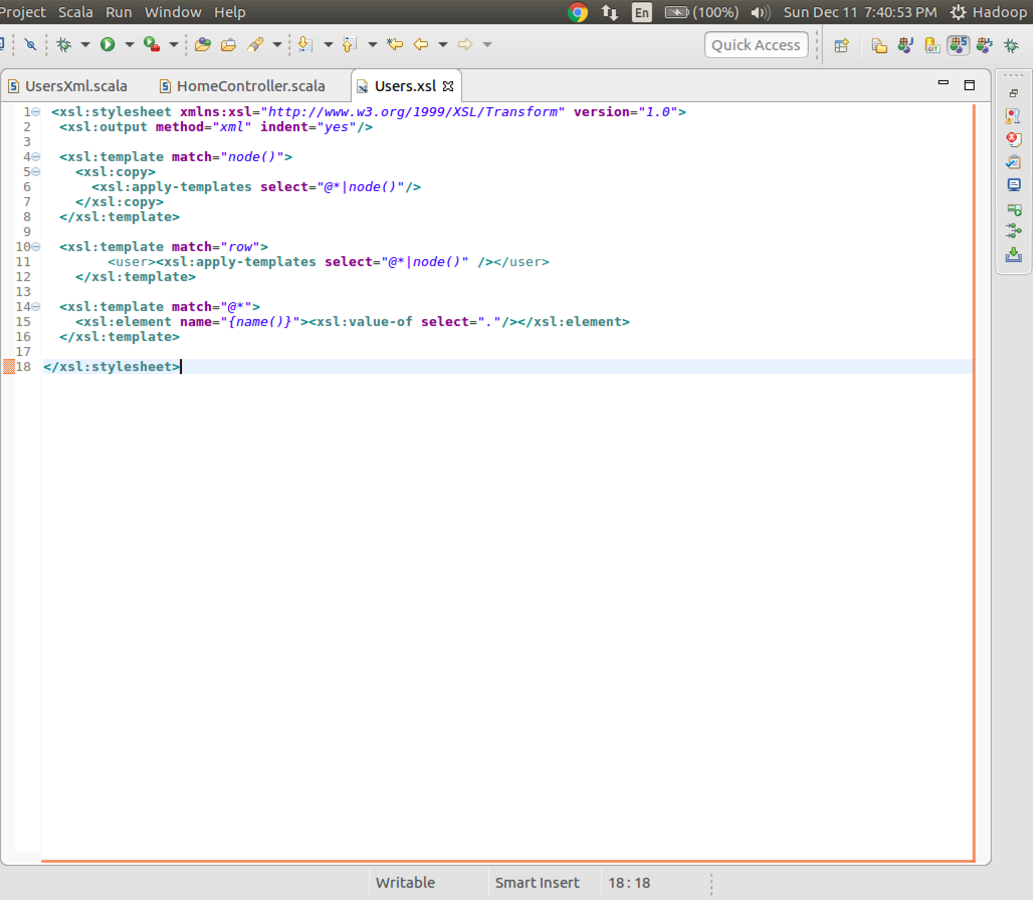This screenshot has height=900, width=1033.
Task: Click the Skip All Breakpoints icon
Action: [30, 44]
